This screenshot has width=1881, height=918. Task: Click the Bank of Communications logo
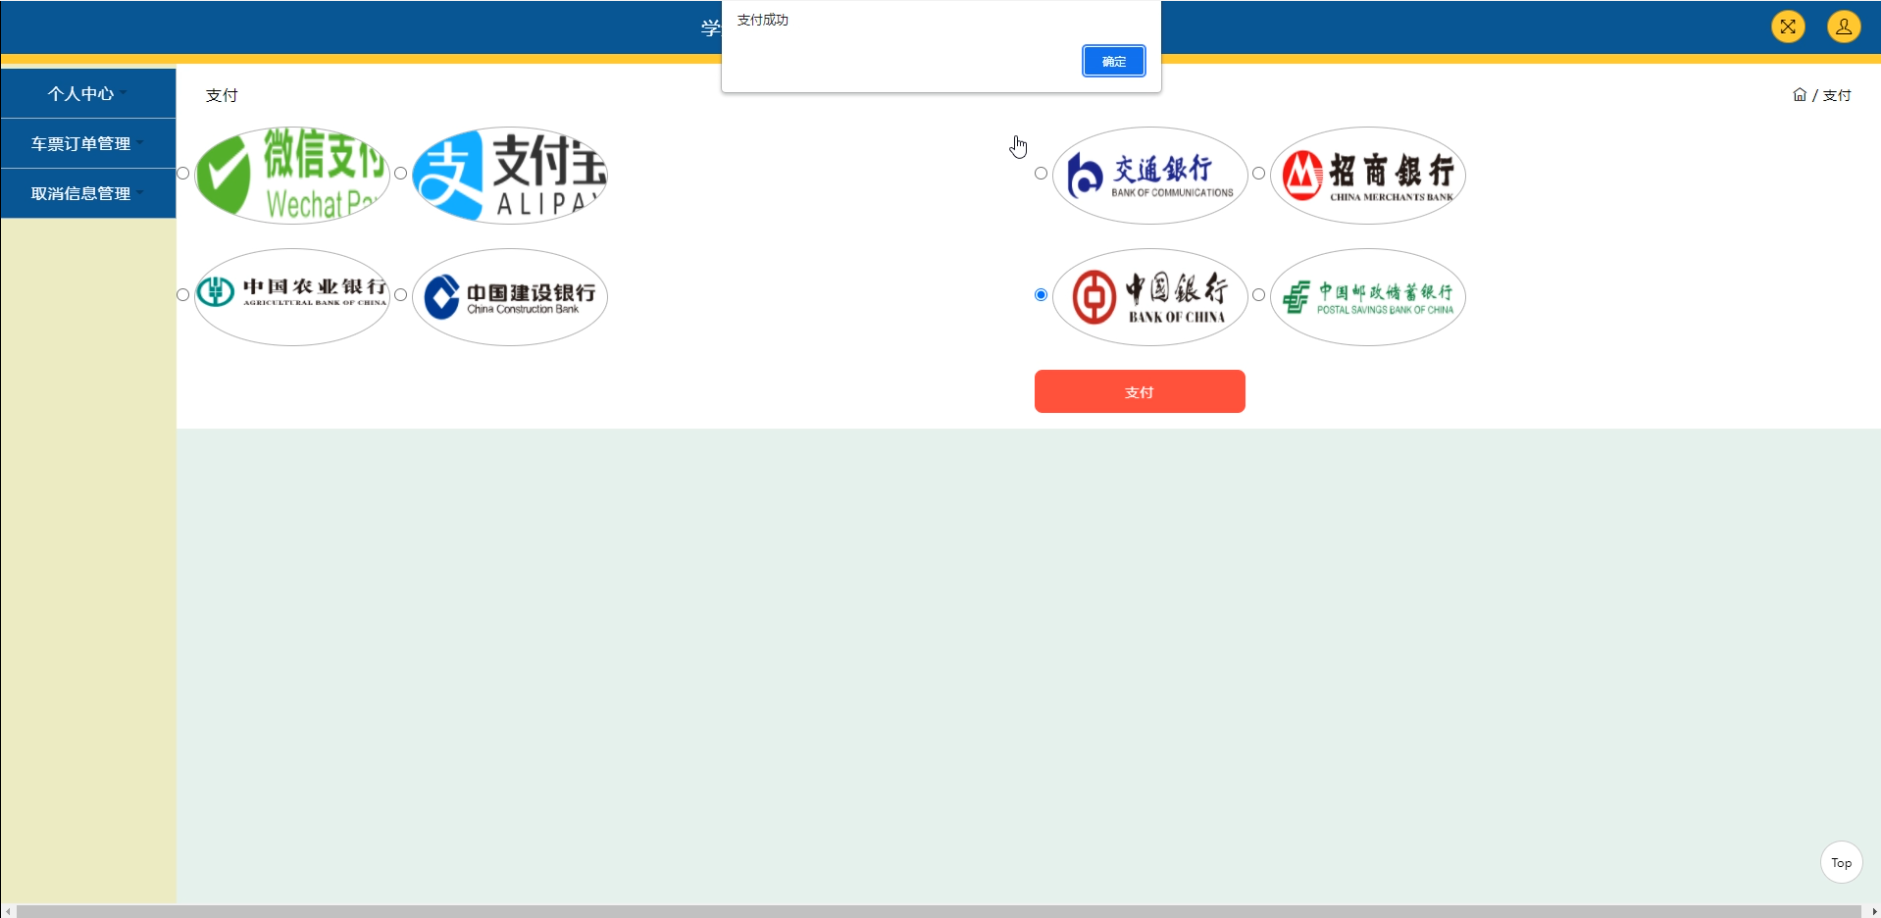click(x=1150, y=175)
